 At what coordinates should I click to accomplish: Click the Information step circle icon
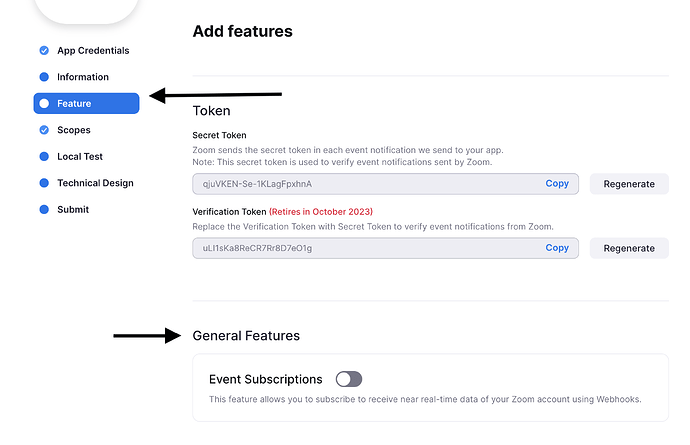point(44,77)
